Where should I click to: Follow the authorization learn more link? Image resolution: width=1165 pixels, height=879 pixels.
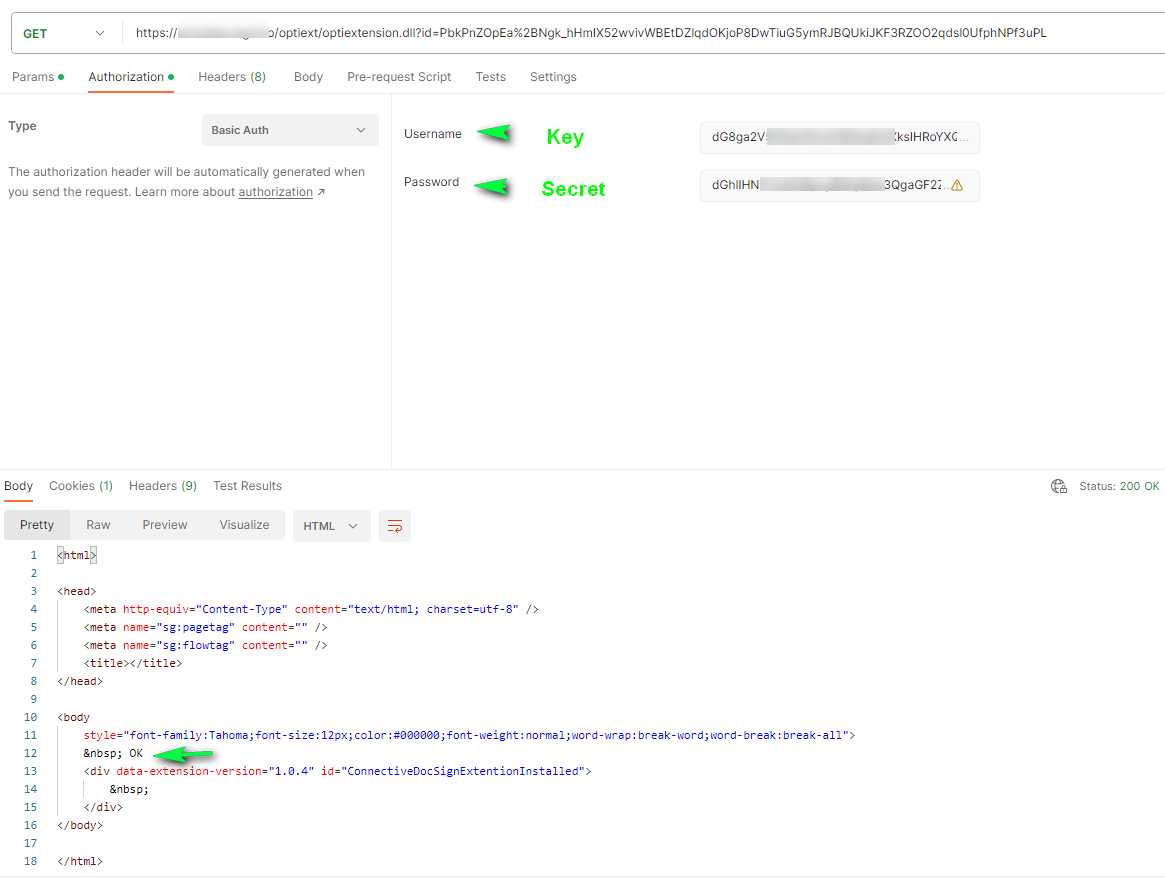point(275,192)
